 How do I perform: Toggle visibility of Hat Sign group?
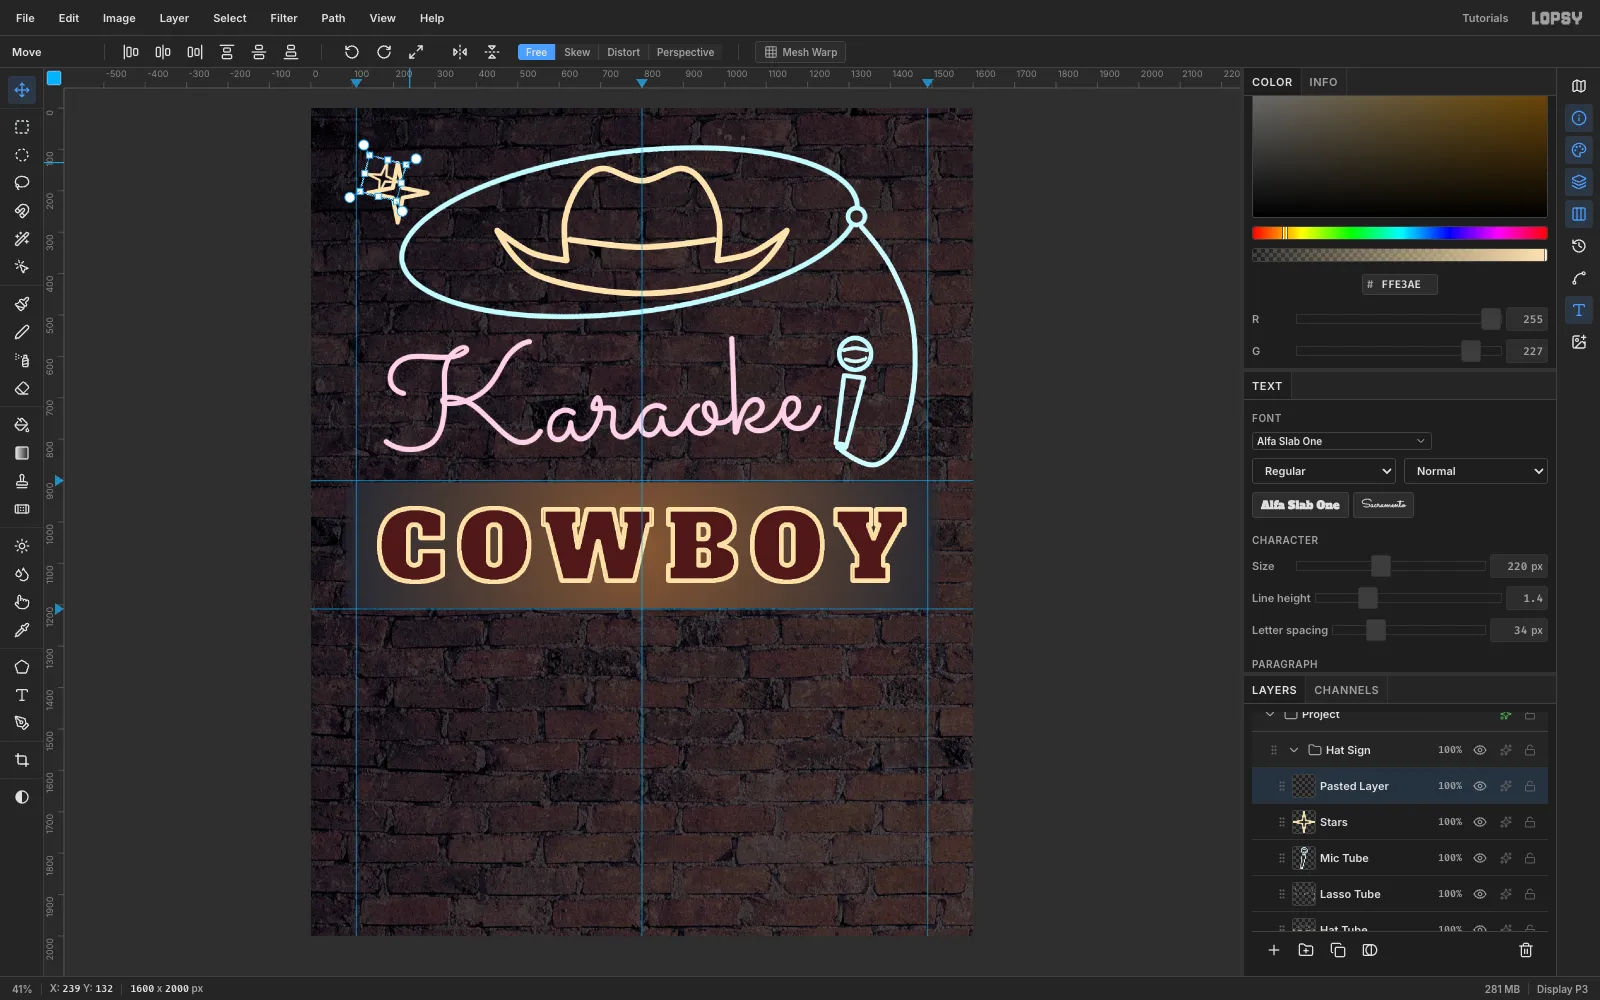pyautogui.click(x=1480, y=750)
